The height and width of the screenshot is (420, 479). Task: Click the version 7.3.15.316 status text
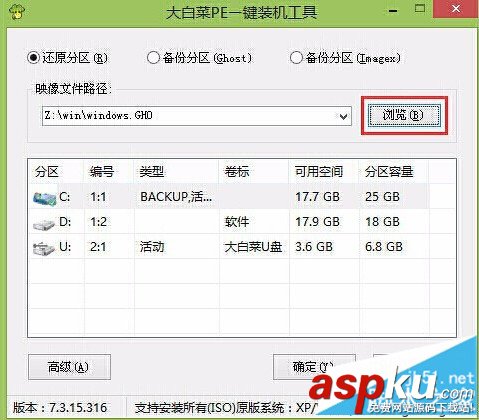click(x=60, y=407)
